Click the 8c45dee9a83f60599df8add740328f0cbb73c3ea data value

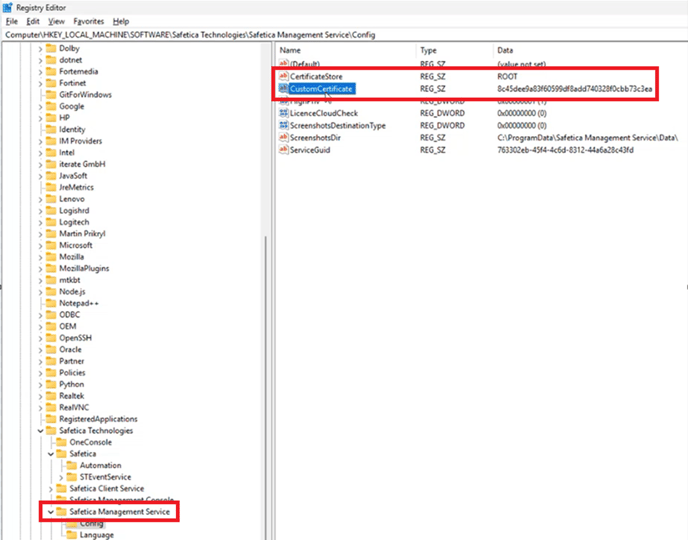574,89
